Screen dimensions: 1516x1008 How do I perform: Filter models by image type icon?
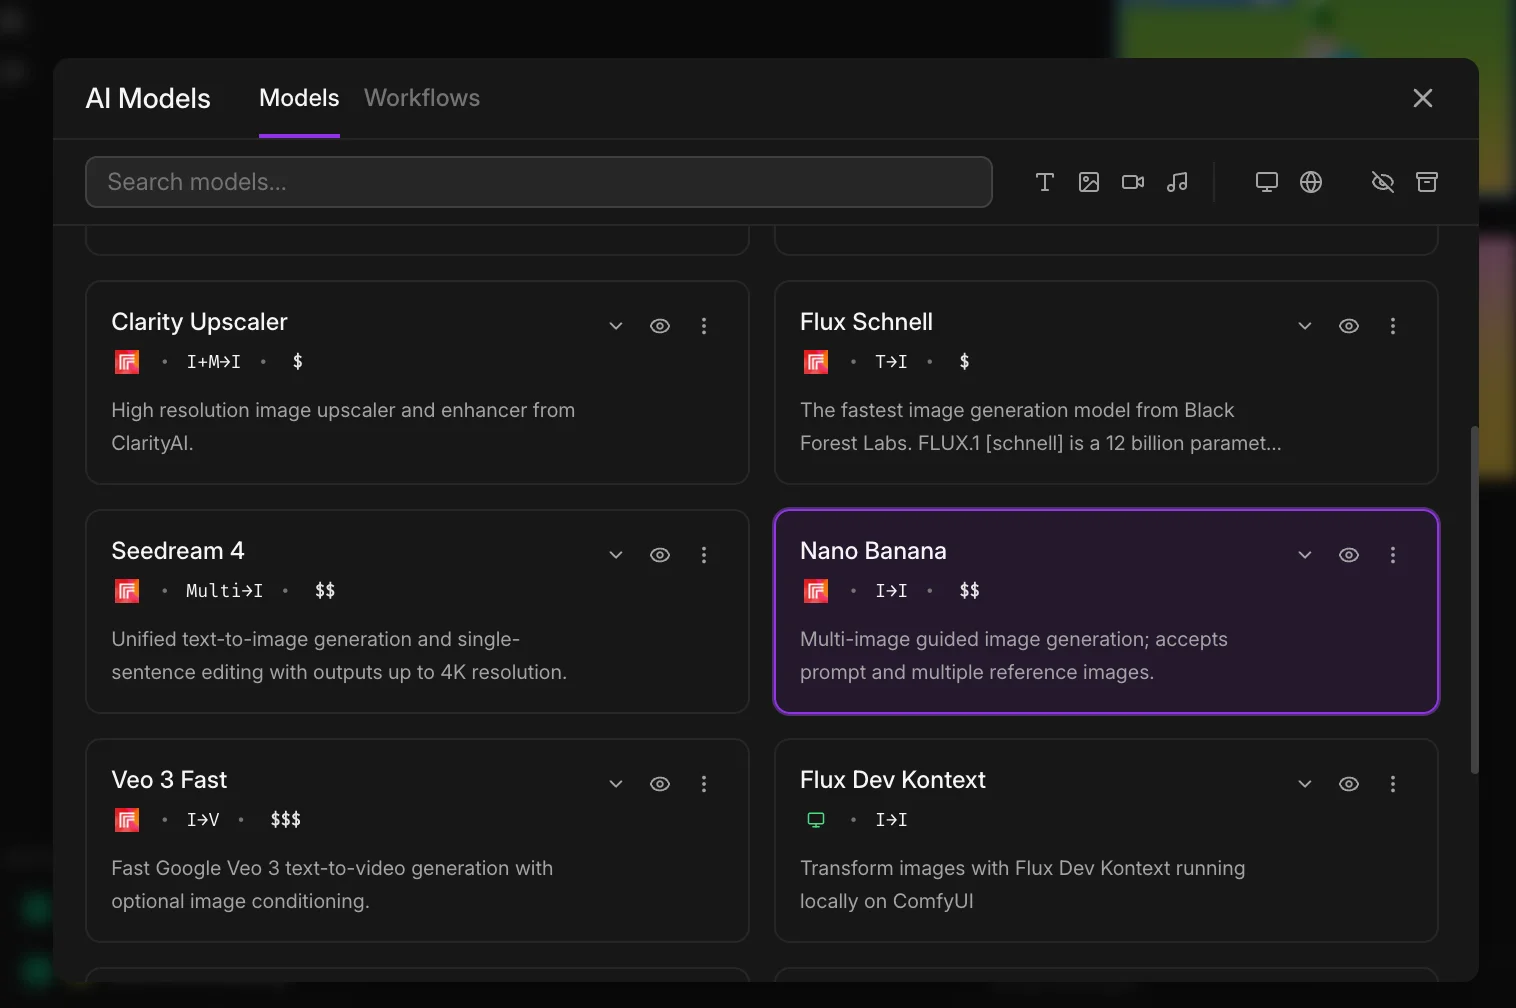1089,182
